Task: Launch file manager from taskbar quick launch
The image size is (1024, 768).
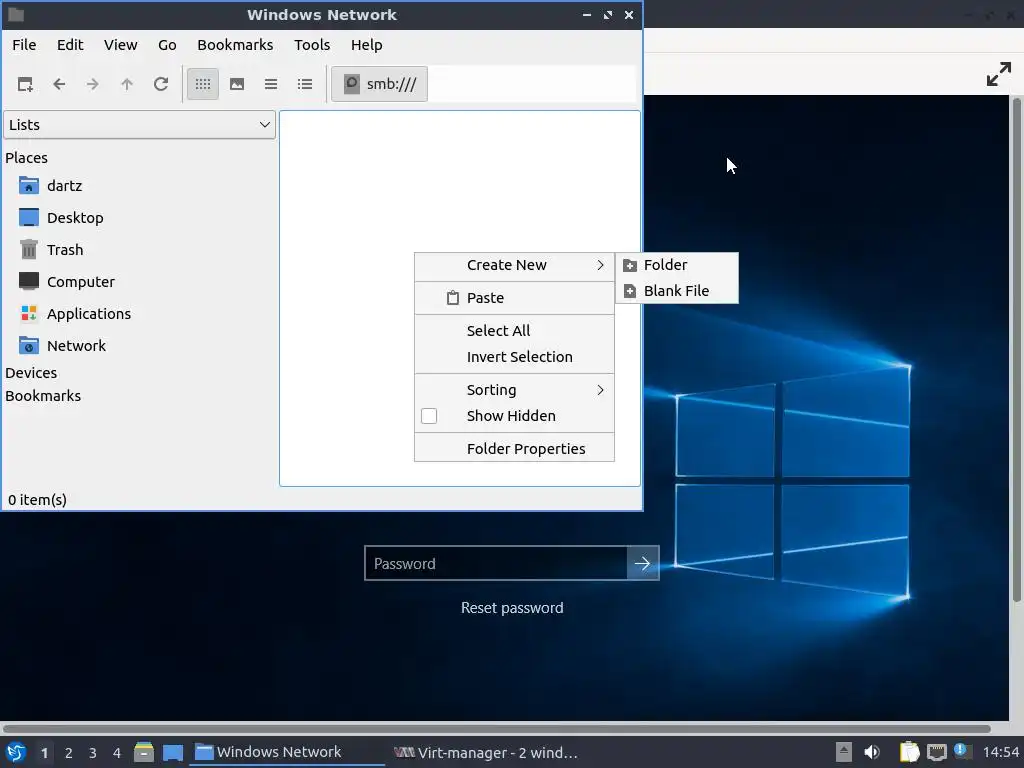Action: (x=144, y=752)
